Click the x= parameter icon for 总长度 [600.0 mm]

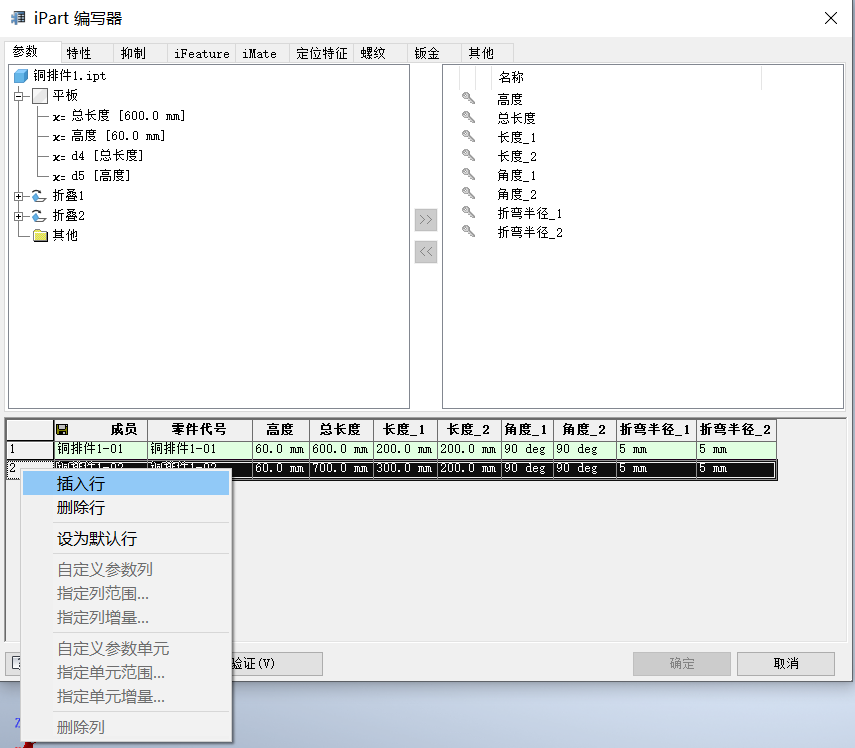tap(59, 117)
